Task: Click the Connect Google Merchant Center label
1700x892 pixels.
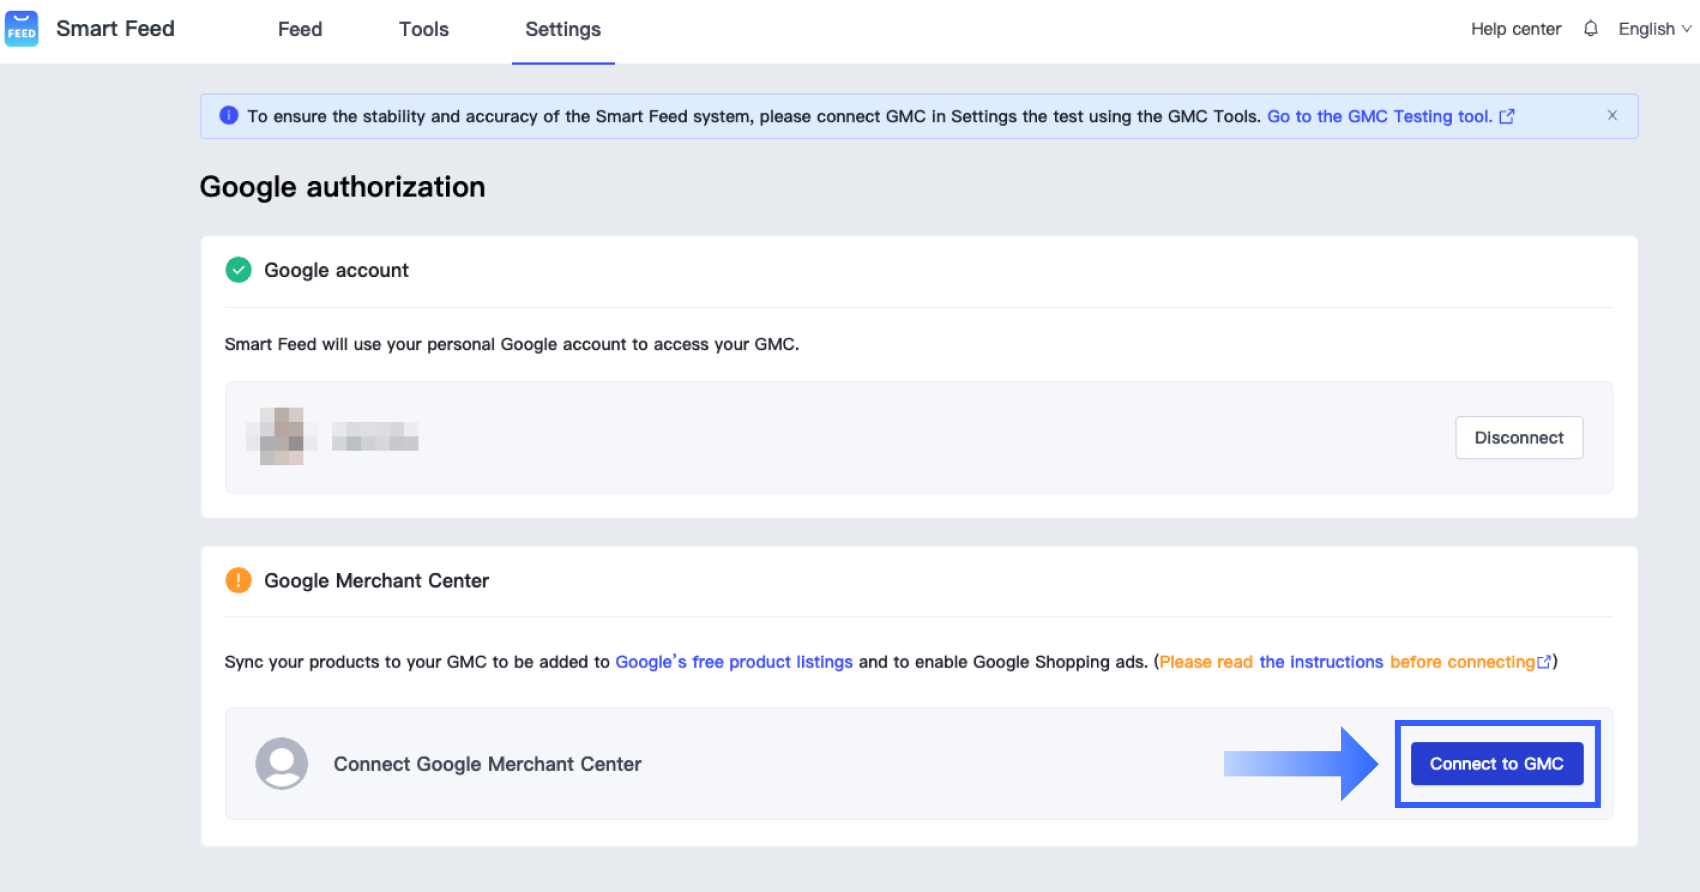Action: pyautogui.click(x=488, y=764)
